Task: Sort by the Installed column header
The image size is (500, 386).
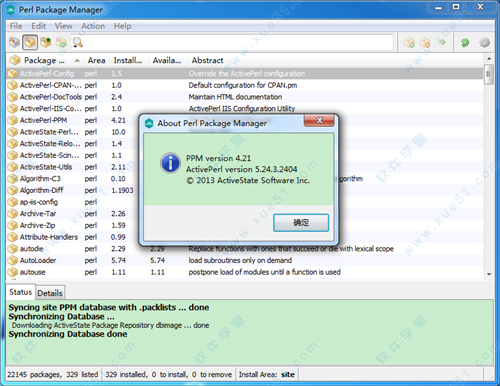Action: (x=128, y=60)
